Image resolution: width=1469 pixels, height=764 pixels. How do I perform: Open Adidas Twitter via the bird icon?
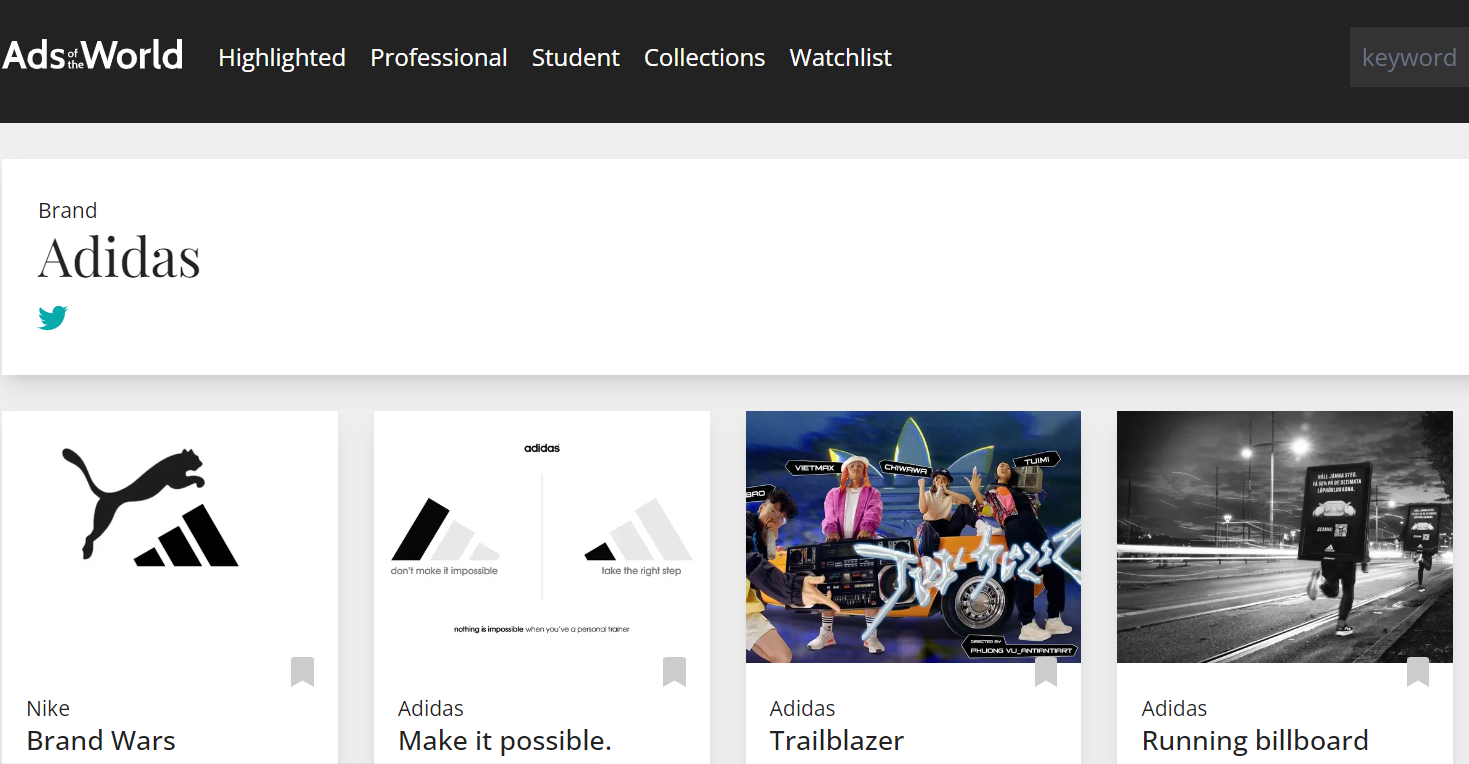point(51,318)
